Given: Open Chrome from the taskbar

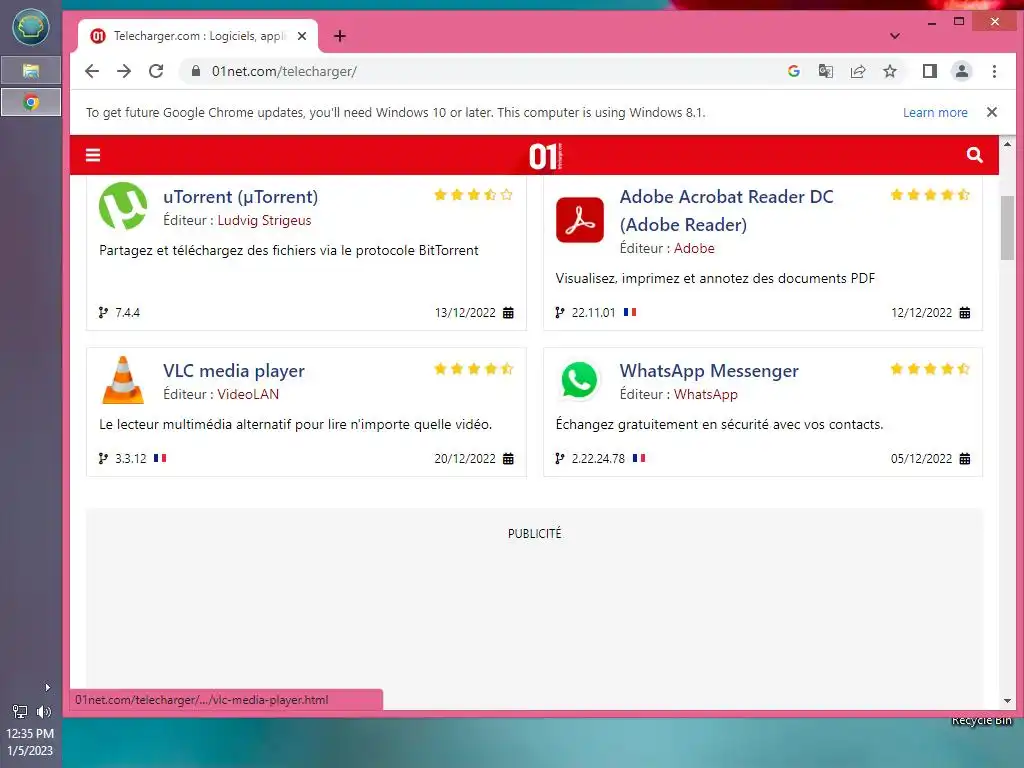Looking at the screenshot, I should (x=31, y=102).
